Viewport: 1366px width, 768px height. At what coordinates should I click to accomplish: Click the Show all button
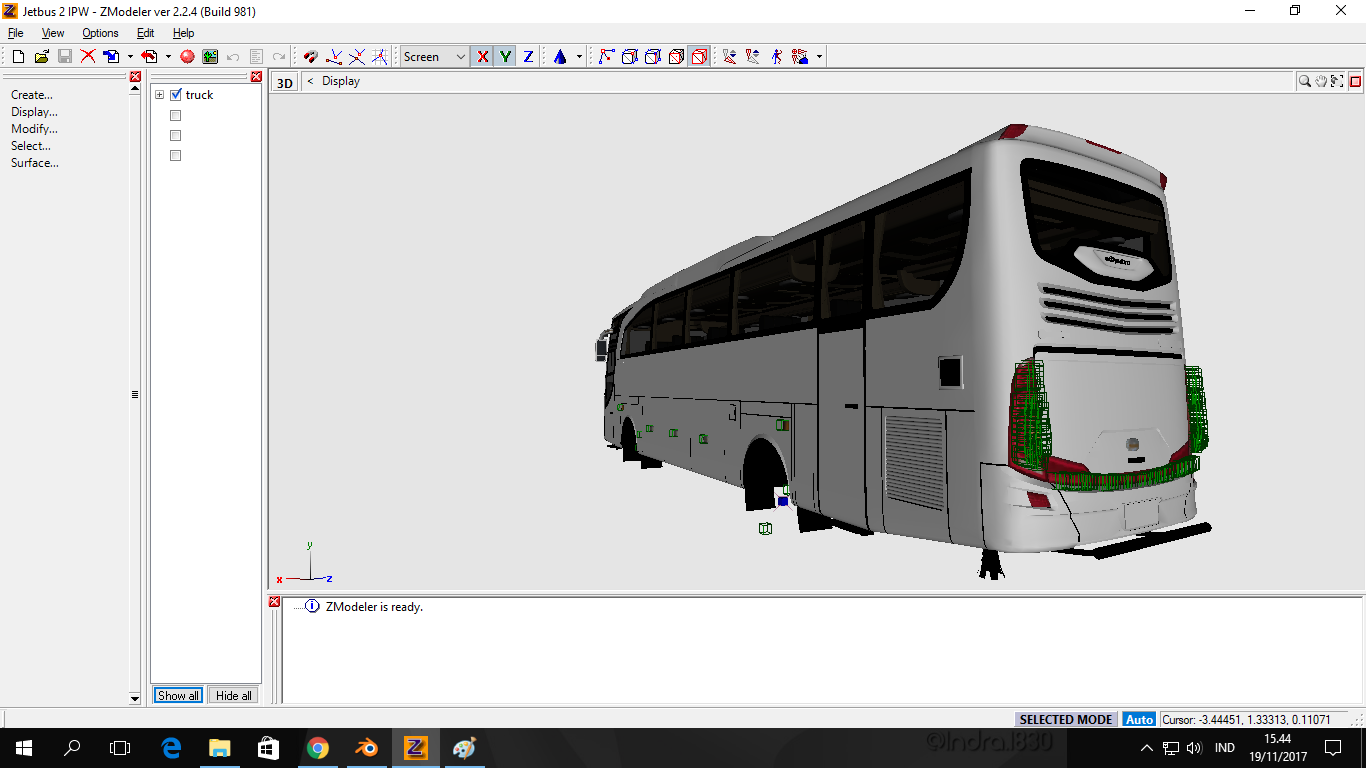(x=177, y=695)
